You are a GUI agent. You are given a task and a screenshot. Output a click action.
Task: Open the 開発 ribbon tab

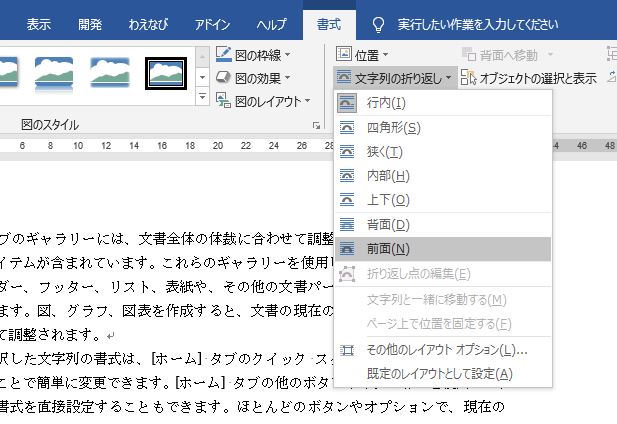tap(90, 24)
